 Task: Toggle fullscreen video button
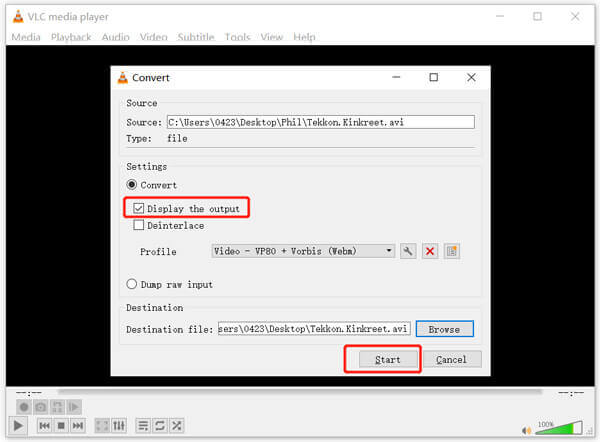click(102, 426)
